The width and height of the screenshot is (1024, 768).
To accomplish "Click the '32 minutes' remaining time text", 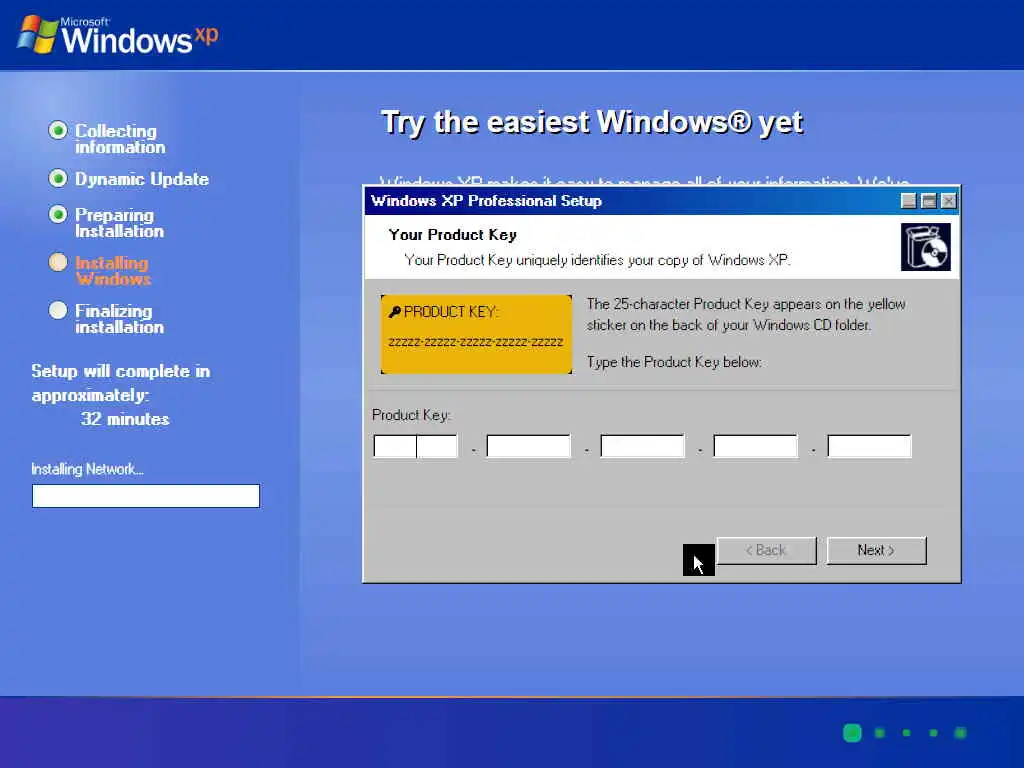I will (125, 419).
